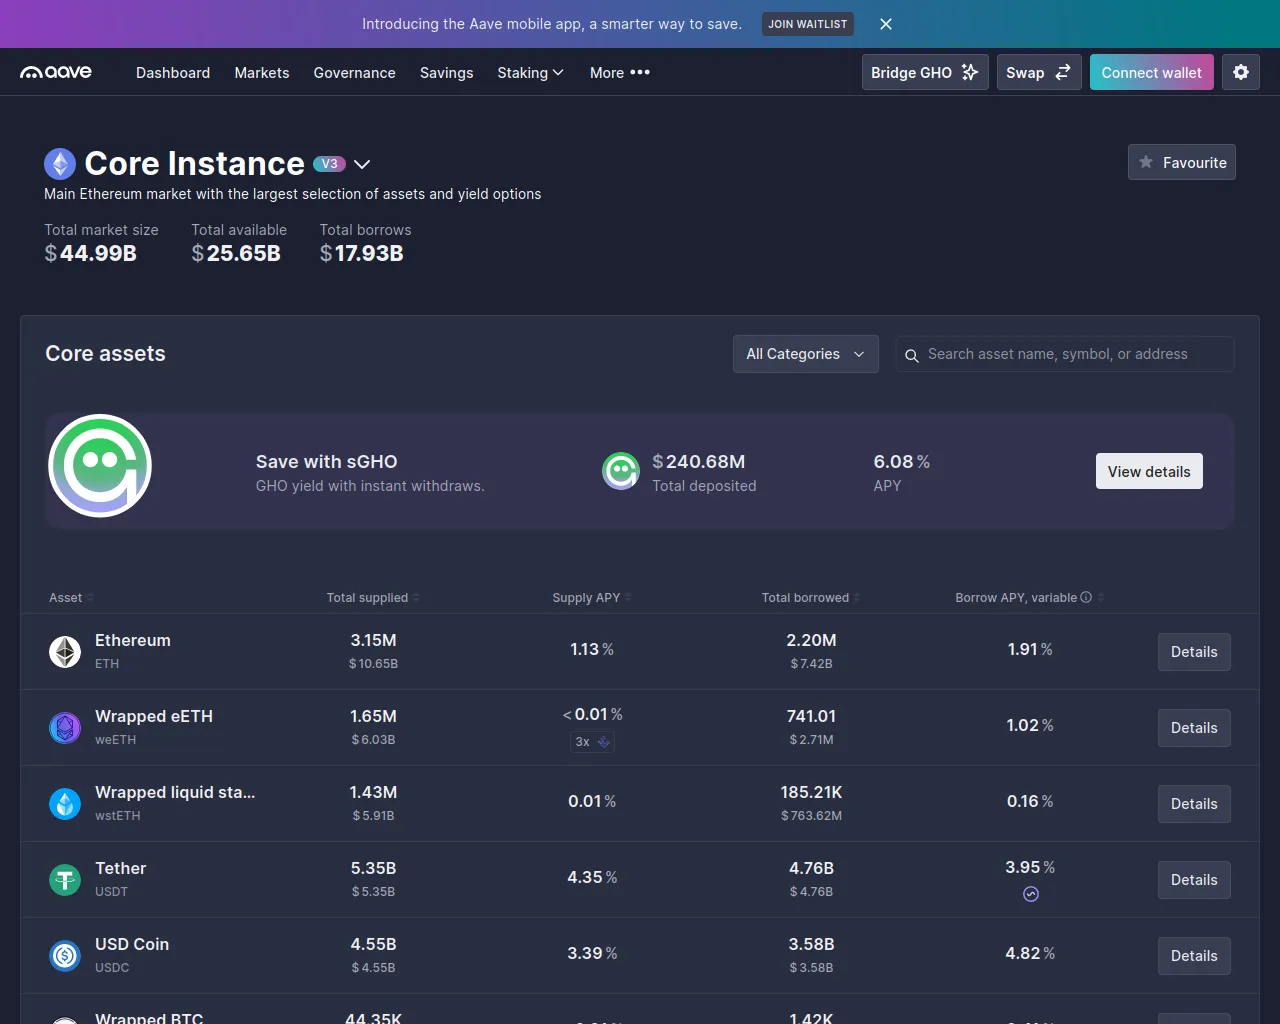
Task: Open the More menu
Action: pyautogui.click(x=620, y=72)
